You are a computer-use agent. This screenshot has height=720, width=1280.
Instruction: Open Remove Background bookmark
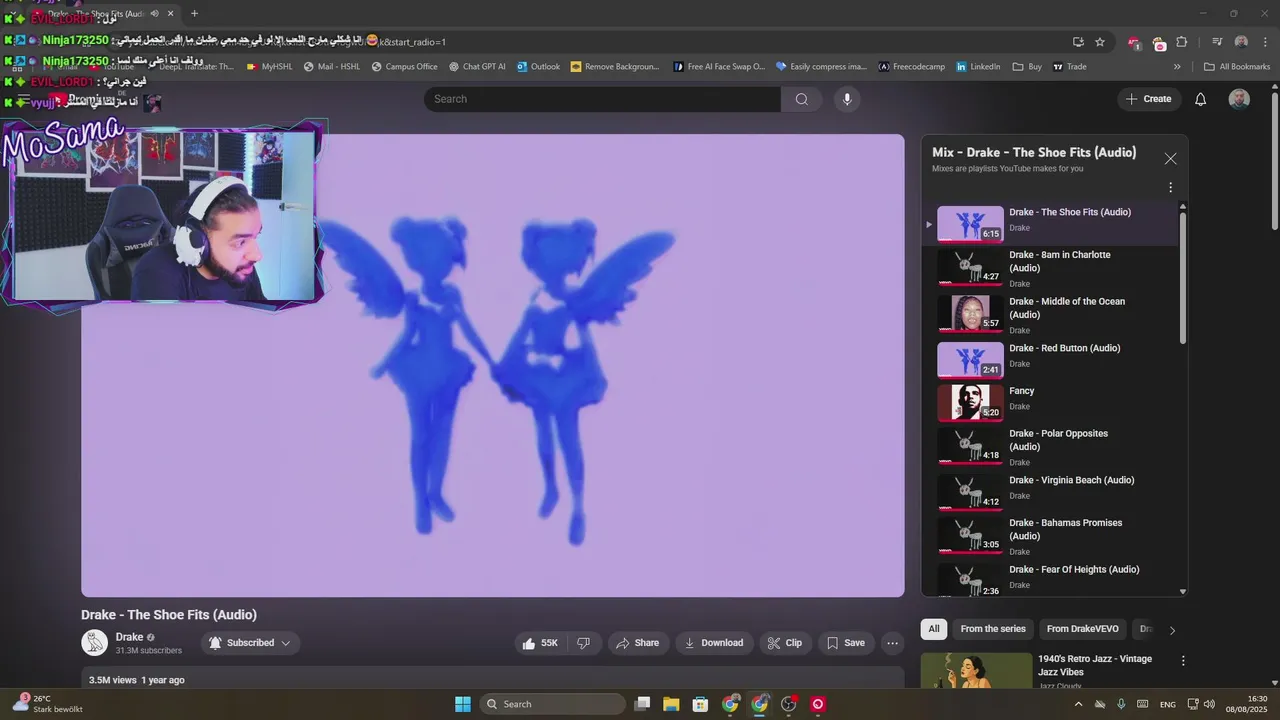coord(615,67)
